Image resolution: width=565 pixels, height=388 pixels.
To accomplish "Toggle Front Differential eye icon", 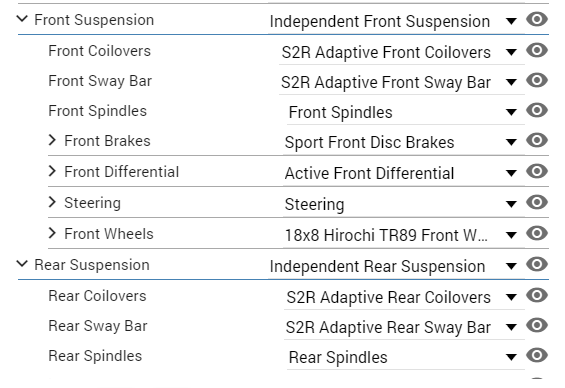I will (x=537, y=171).
